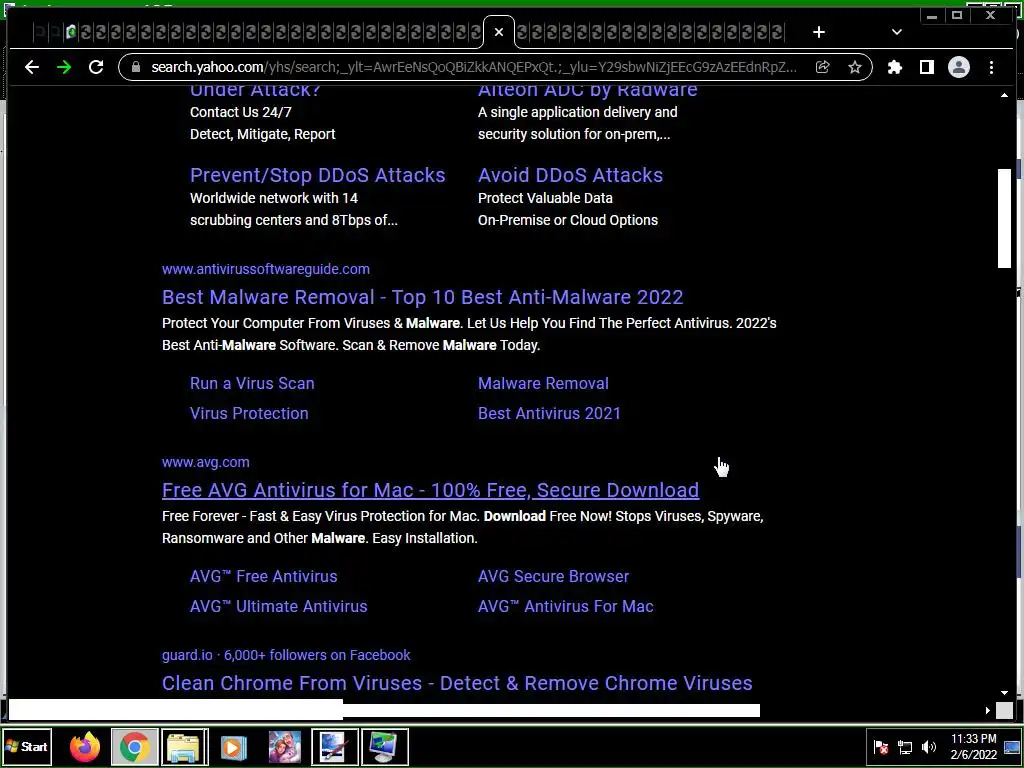Open the Chrome three-dot menu
Viewport: 1024px width, 768px height.
tap(991, 67)
